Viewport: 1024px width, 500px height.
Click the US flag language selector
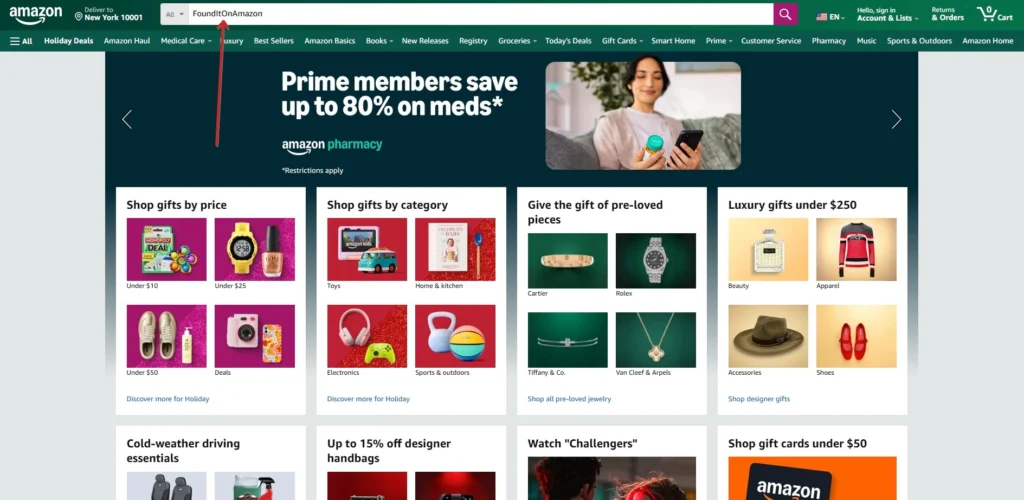(830, 17)
